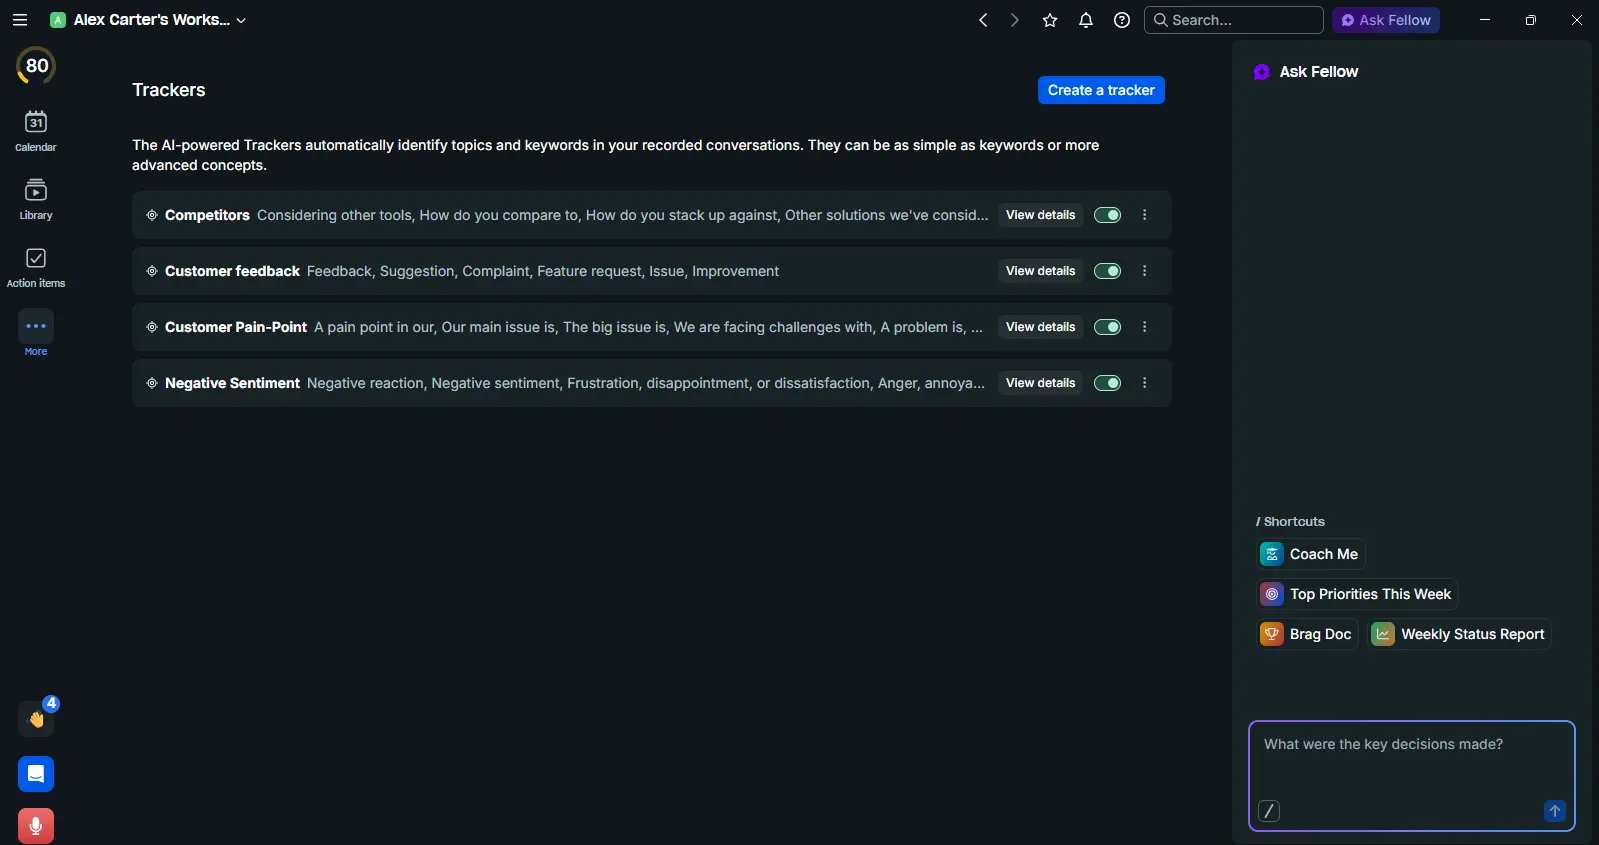
Task: Open the notifications bell
Action: (1086, 20)
